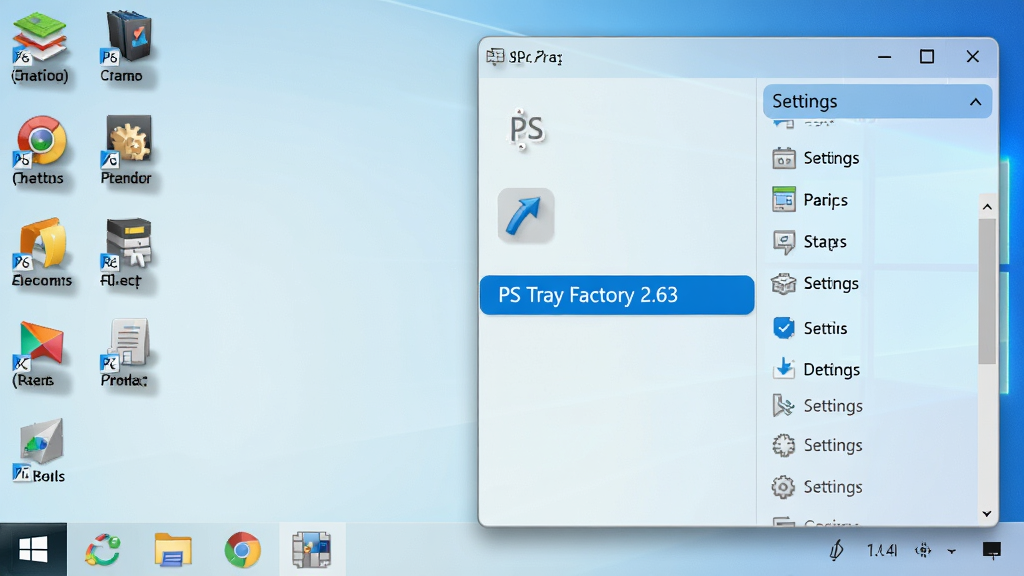This screenshot has height=576, width=1024.
Task: Open the Chattus Chrome desktop shortcut
Action: [40, 150]
